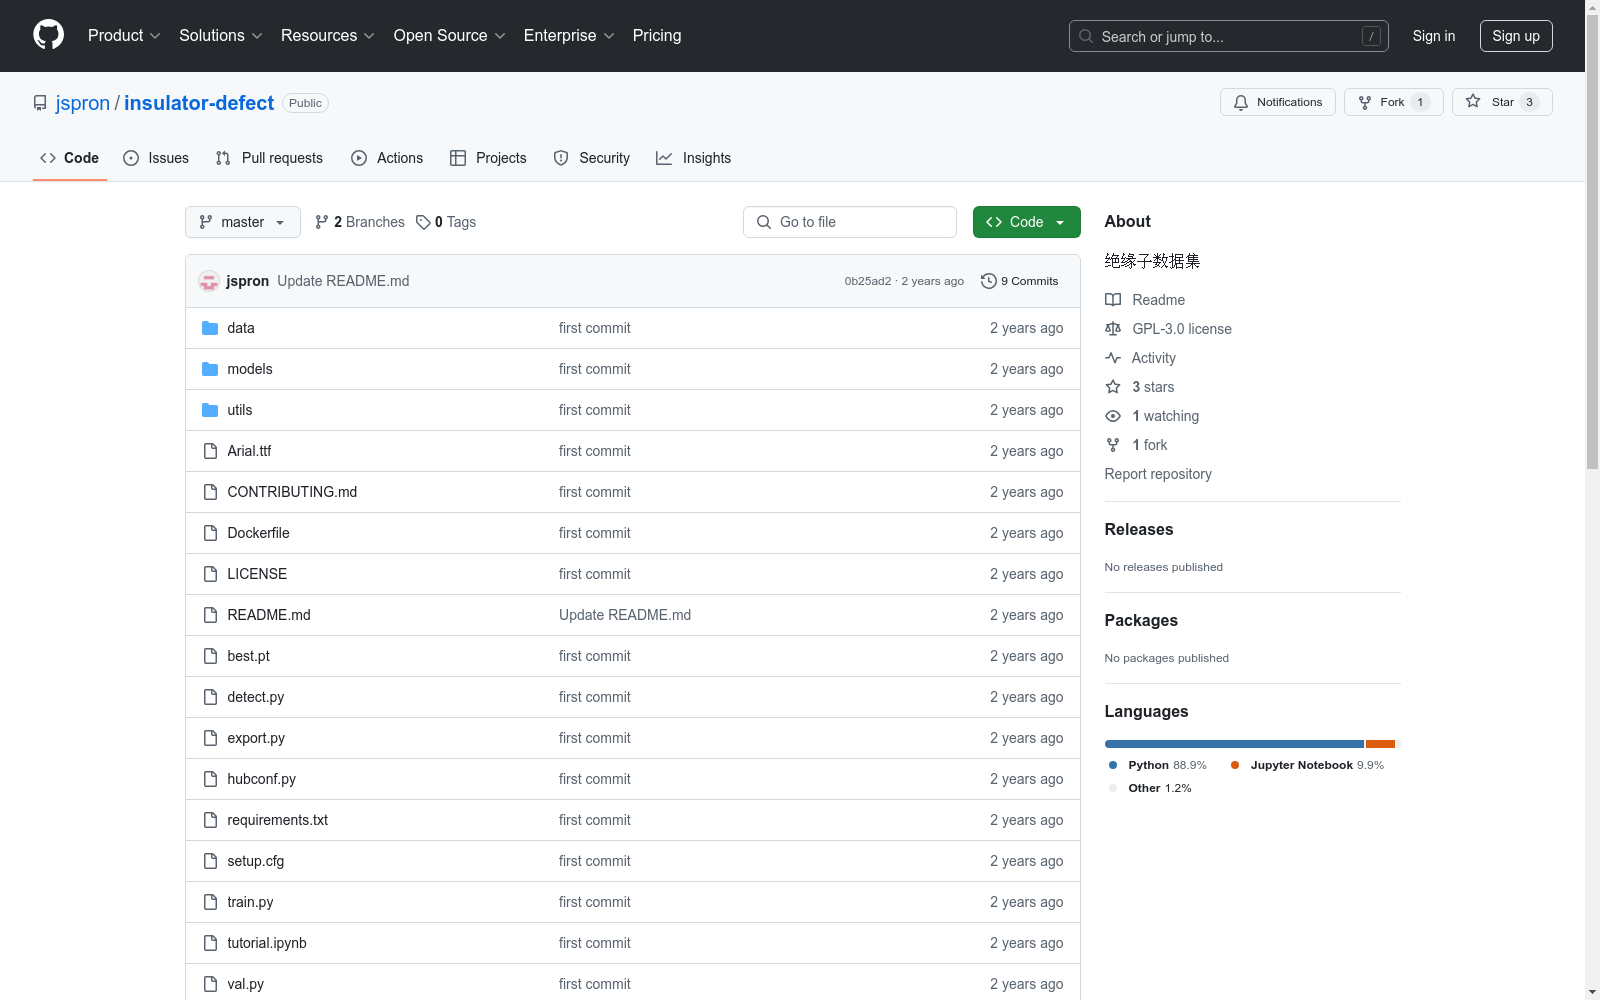The image size is (1600, 1000).
Task: Click the file icon beside LICENSE
Action: (x=210, y=574)
